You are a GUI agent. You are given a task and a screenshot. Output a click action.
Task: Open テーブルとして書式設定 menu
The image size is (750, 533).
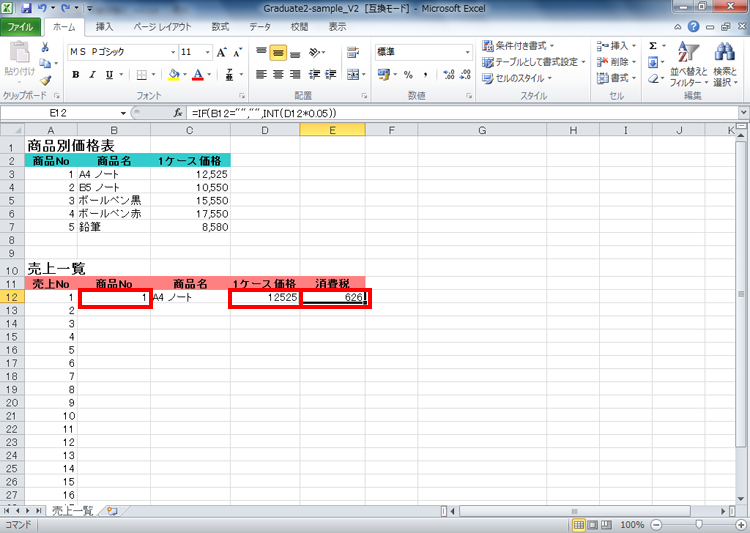pyautogui.click(x=534, y=62)
